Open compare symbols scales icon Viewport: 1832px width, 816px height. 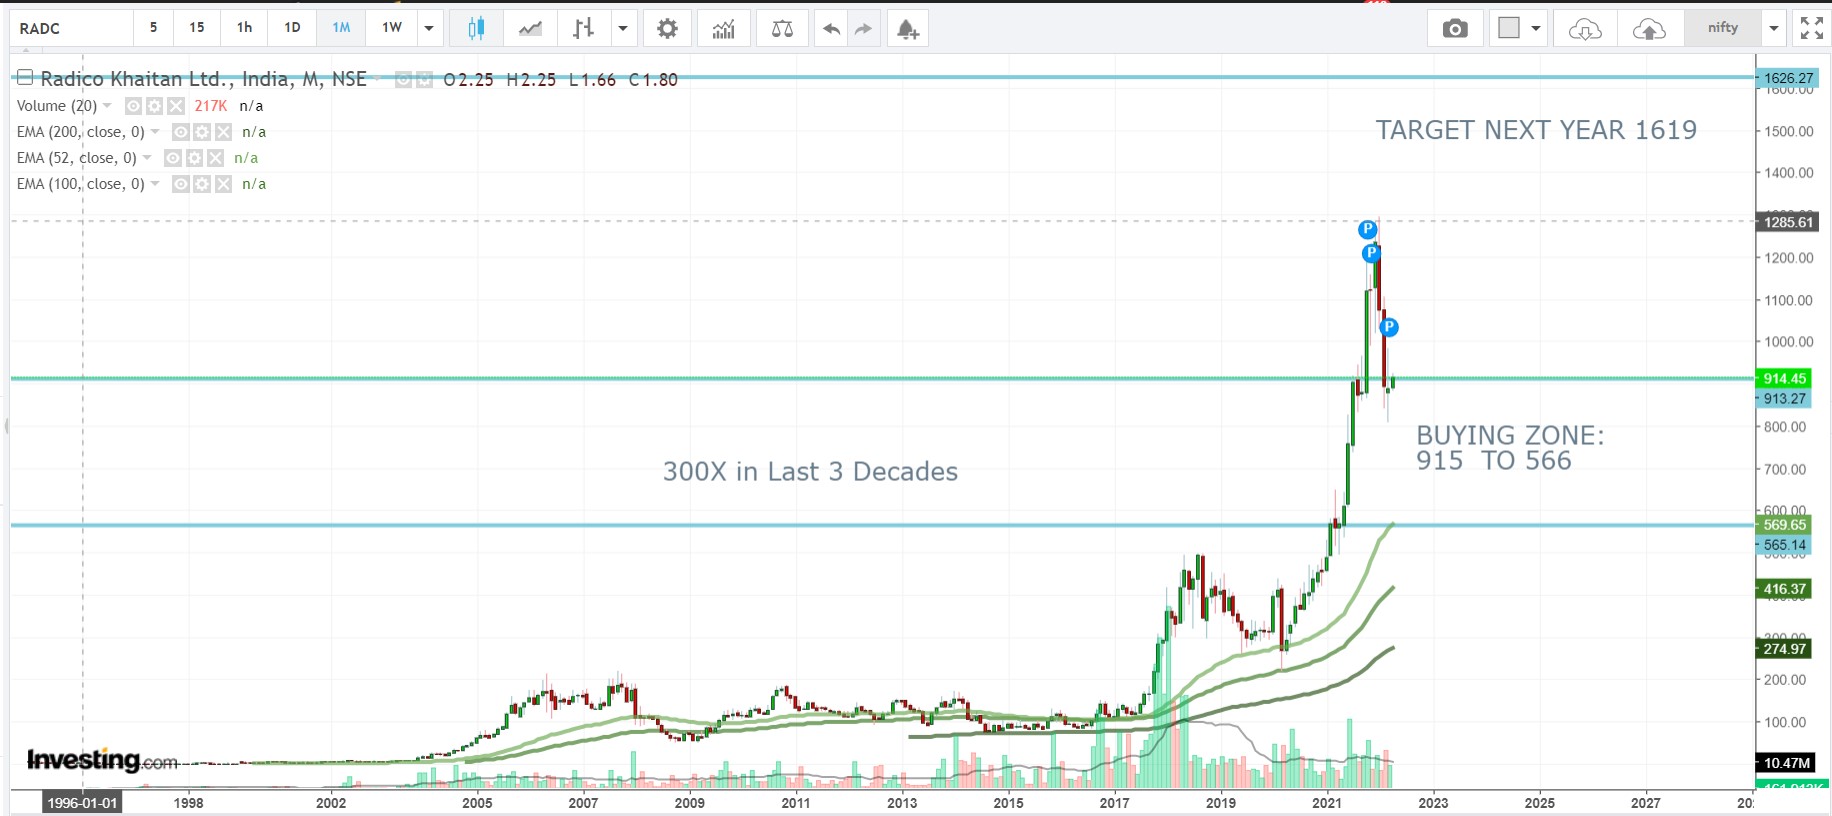click(x=782, y=28)
